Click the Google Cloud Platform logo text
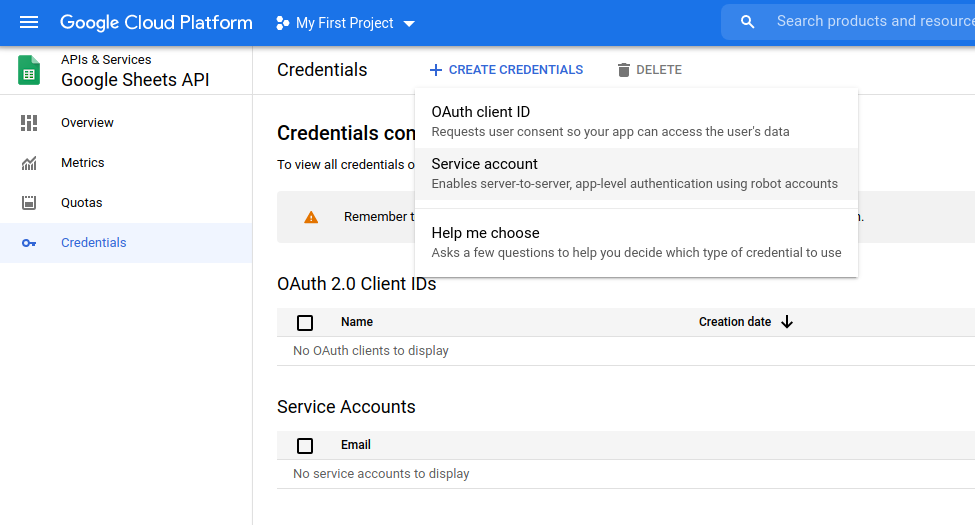The height and width of the screenshot is (525, 975). point(156,23)
